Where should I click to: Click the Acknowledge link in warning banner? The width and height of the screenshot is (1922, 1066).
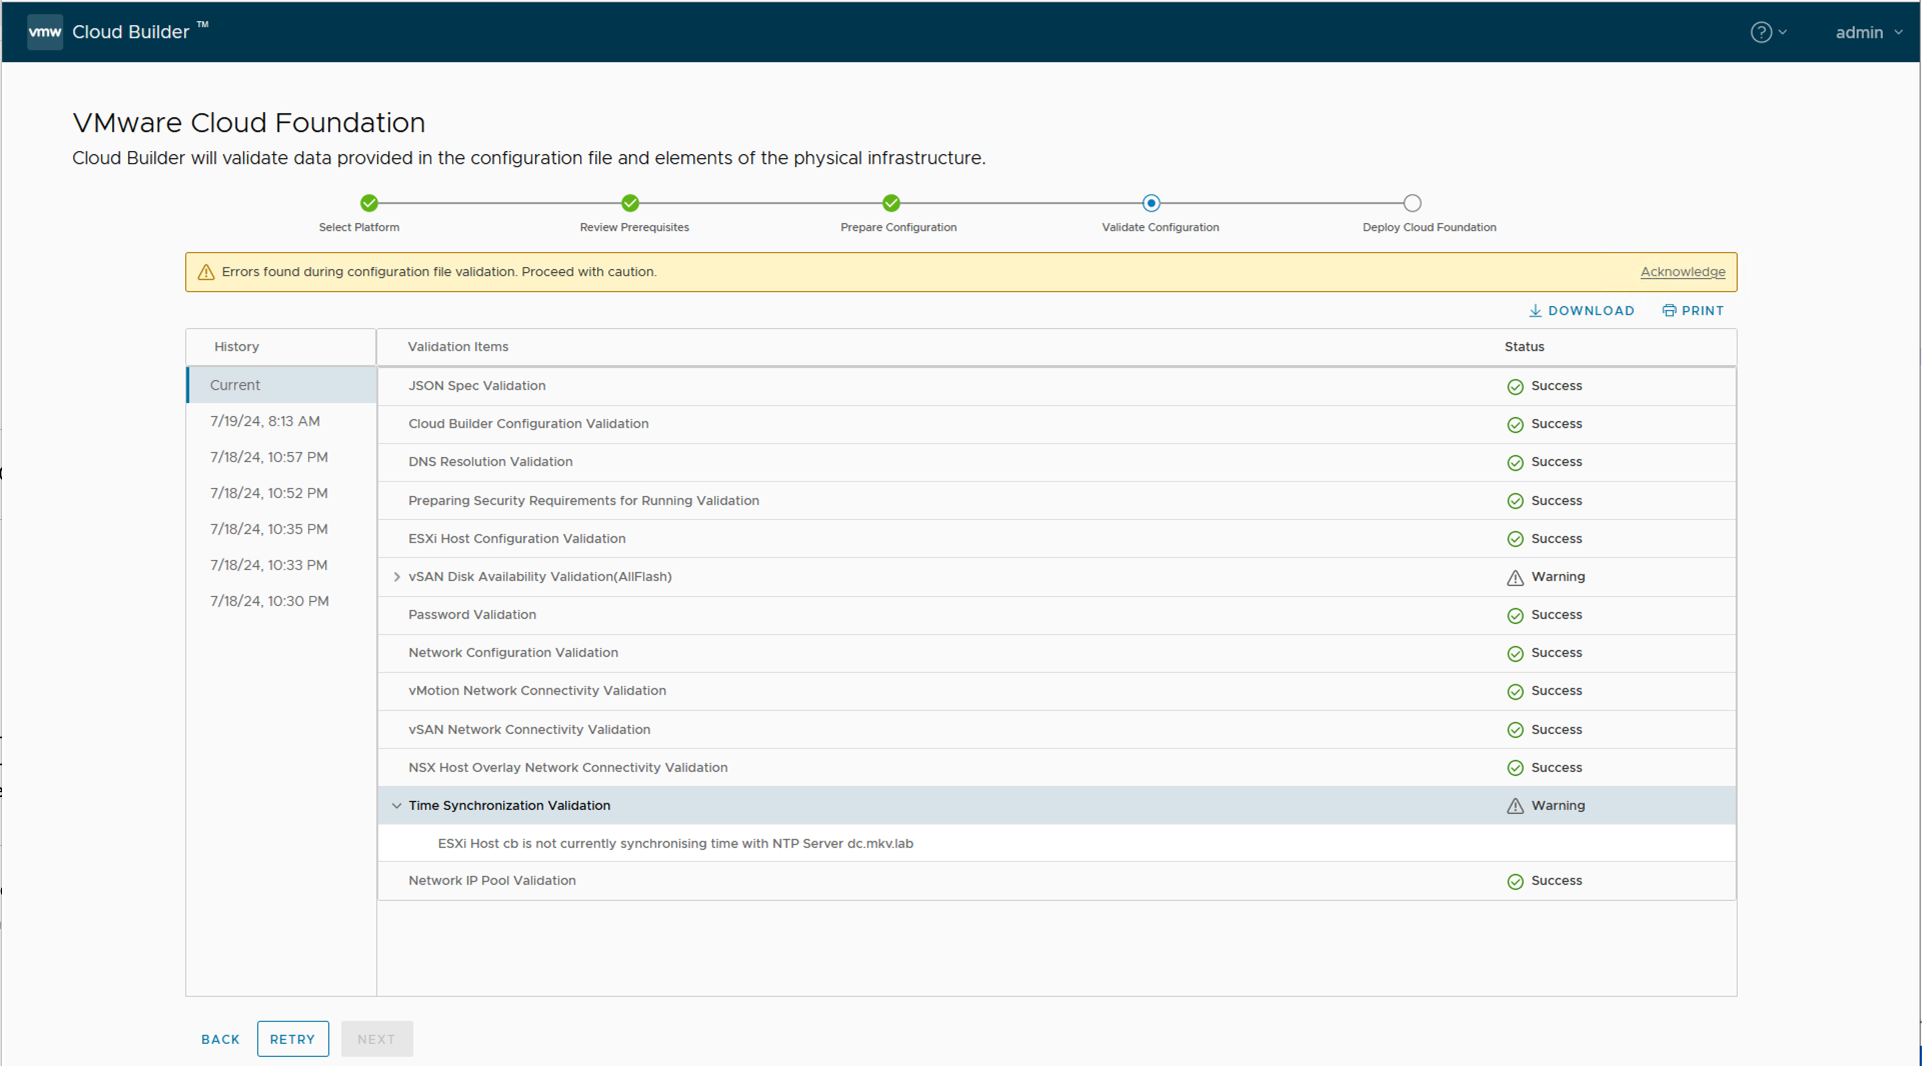pos(1682,272)
